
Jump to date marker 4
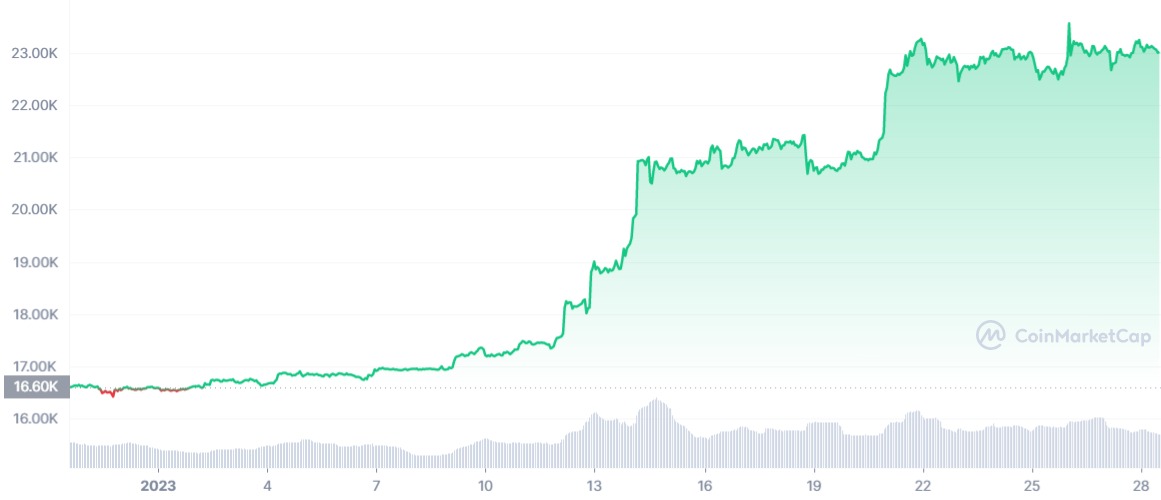tap(267, 486)
